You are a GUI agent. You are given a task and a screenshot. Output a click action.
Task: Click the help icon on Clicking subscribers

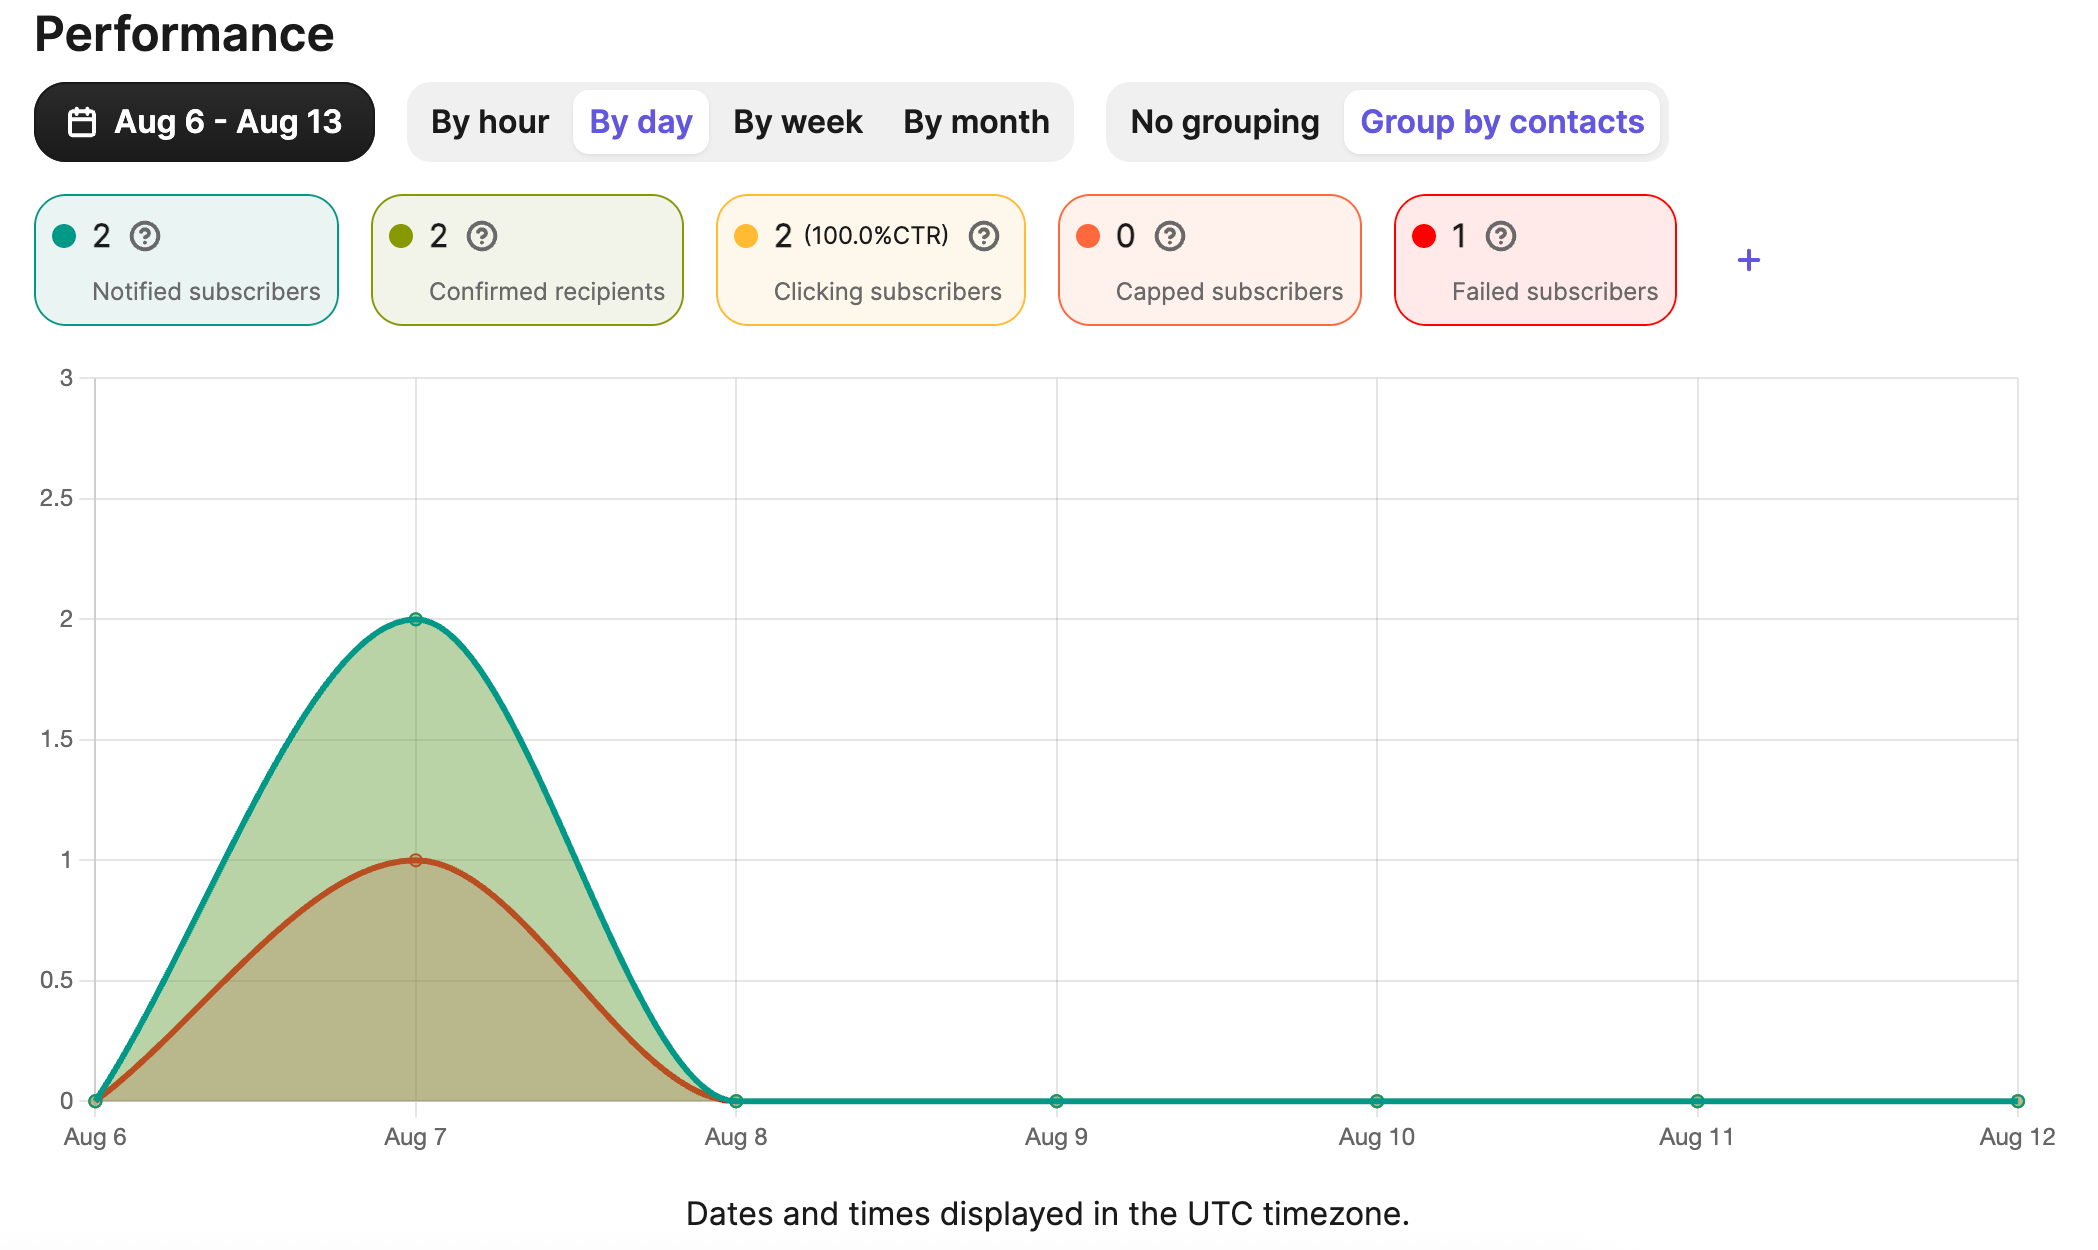click(x=985, y=236)
